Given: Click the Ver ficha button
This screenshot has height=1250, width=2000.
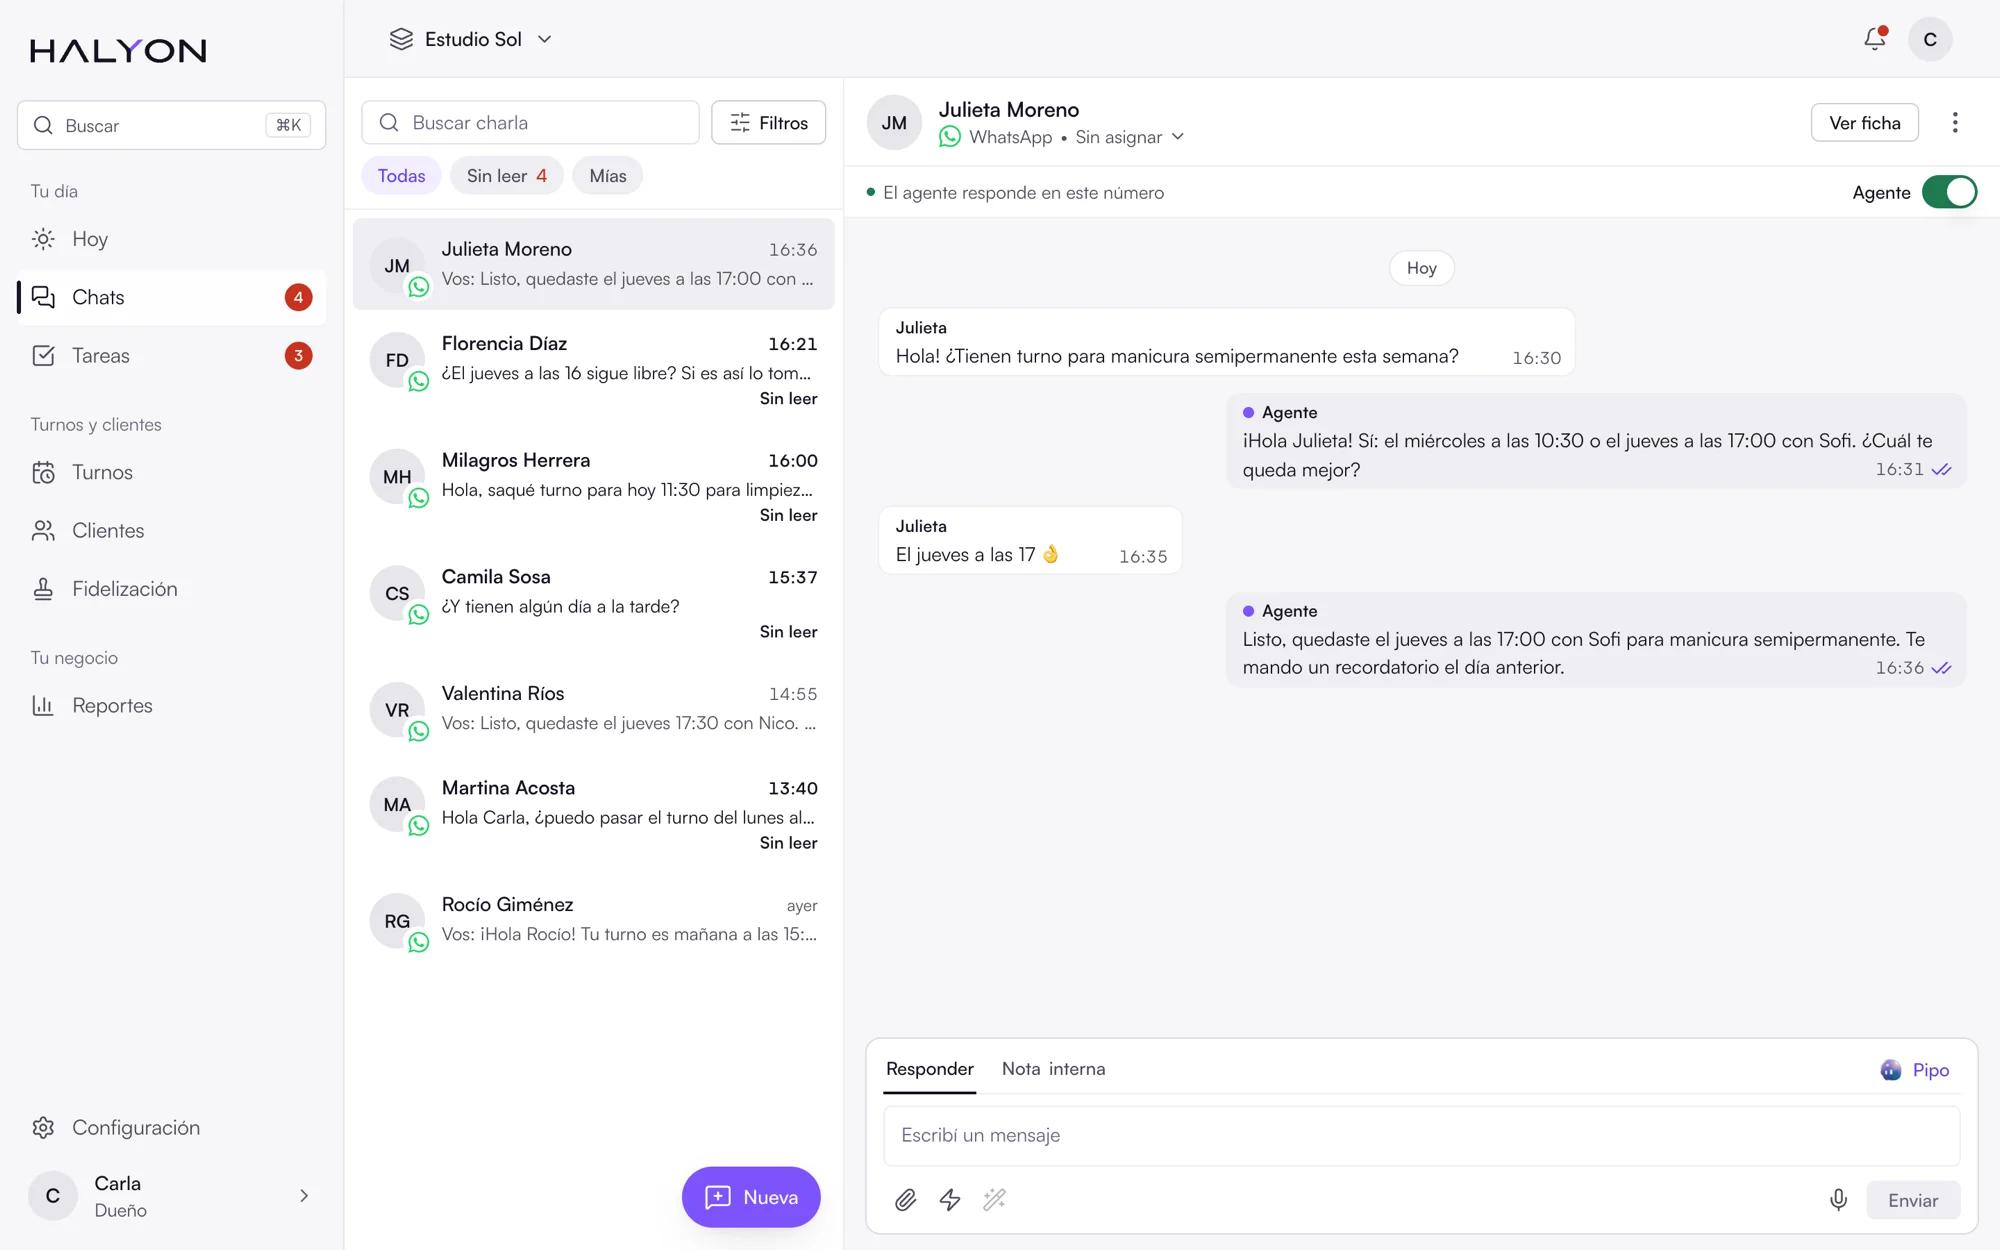Looking at the screenshot, I should (1864, 123).
